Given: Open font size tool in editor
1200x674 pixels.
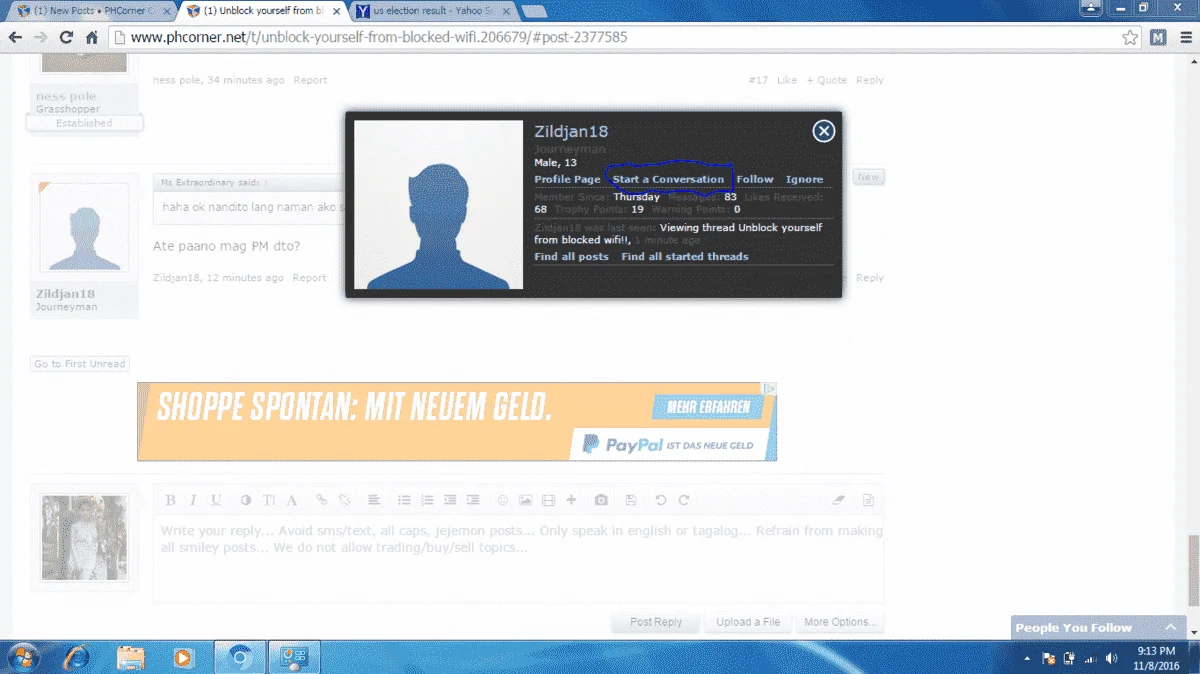Looking at the screenshot, I should pos(269,500).
